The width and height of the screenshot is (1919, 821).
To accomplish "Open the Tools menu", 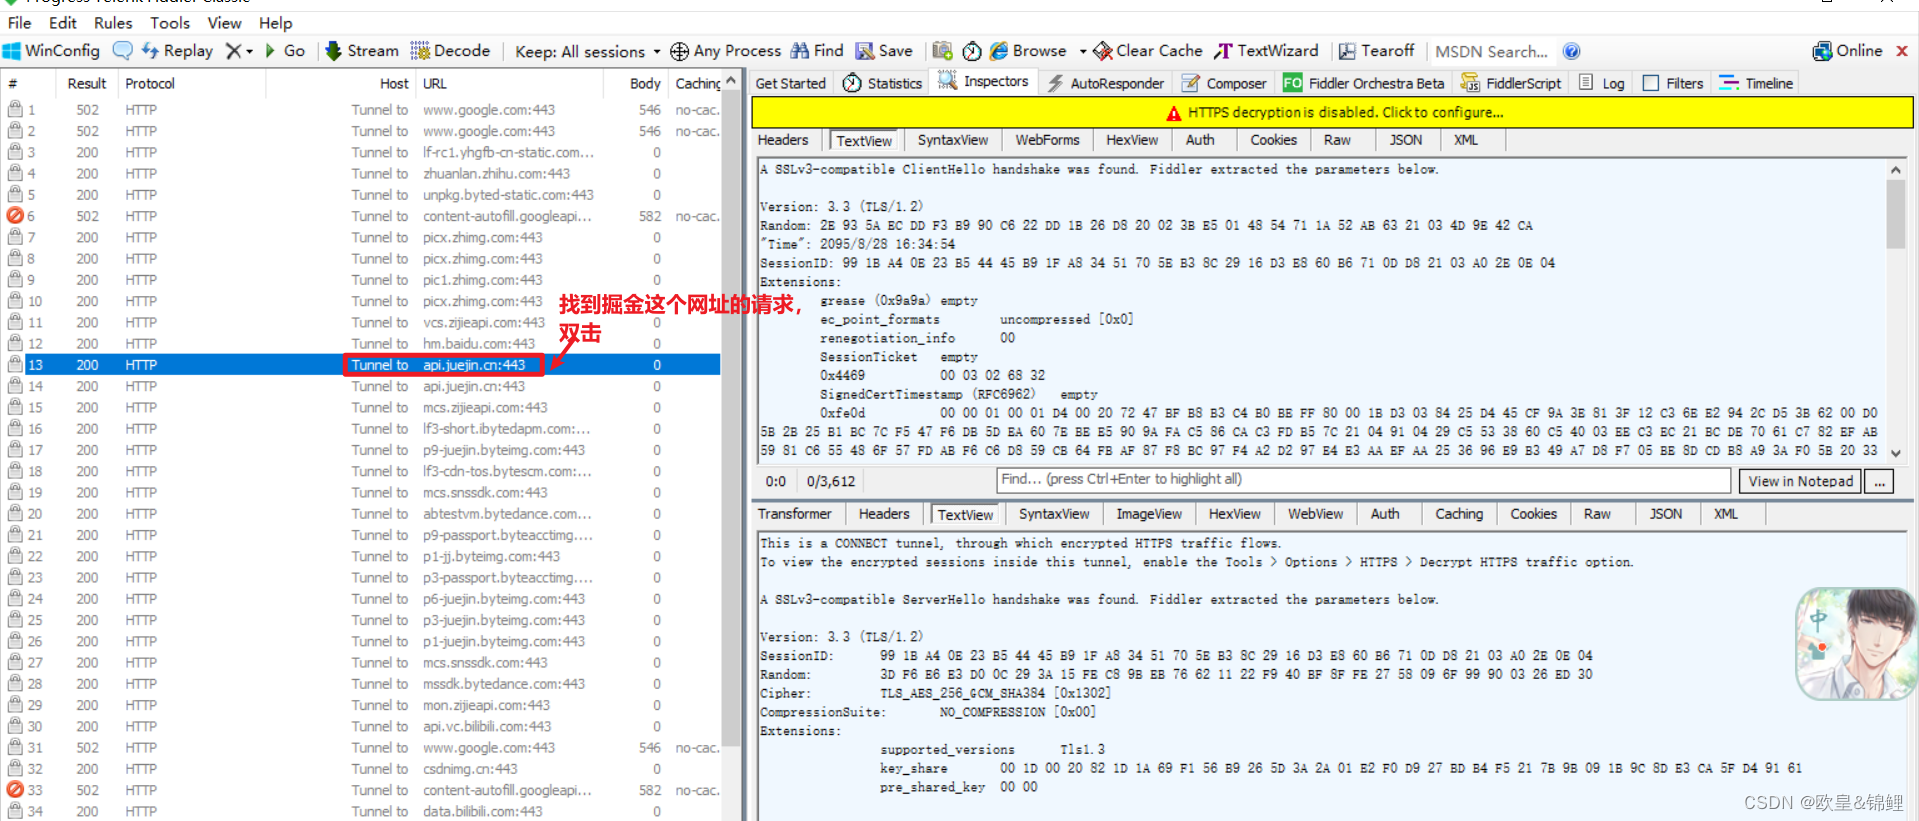I will pyautogui.click(x=170, y=22).
